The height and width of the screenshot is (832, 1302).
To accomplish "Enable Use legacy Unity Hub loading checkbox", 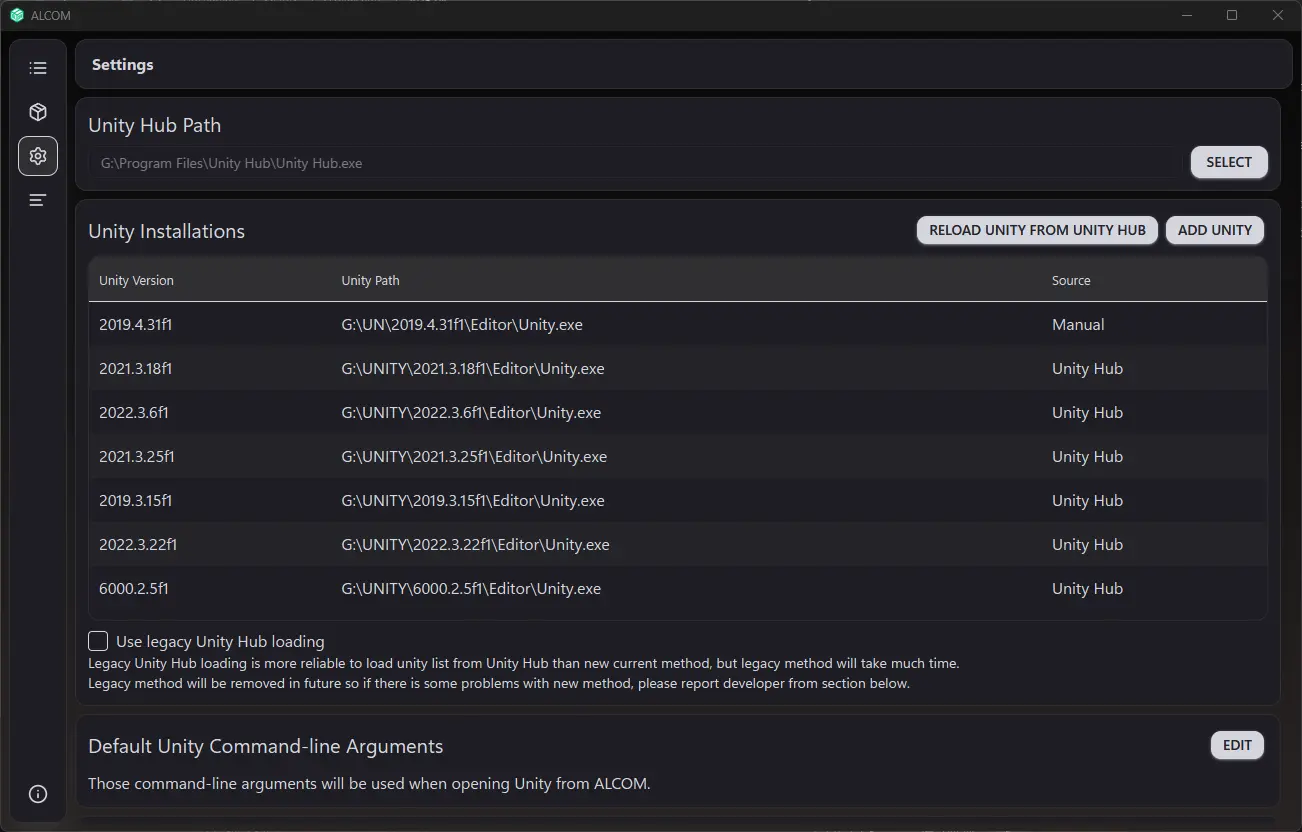I will (98, 641).
